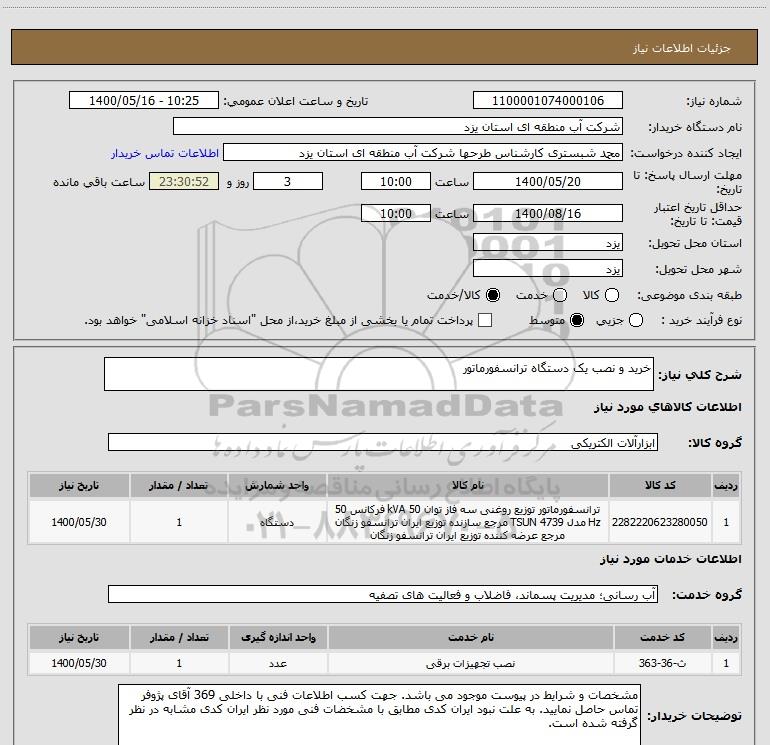Choose the جزیی purchase type radio
The height and width of the screenshot is (745, 770).
coord(635,320)
